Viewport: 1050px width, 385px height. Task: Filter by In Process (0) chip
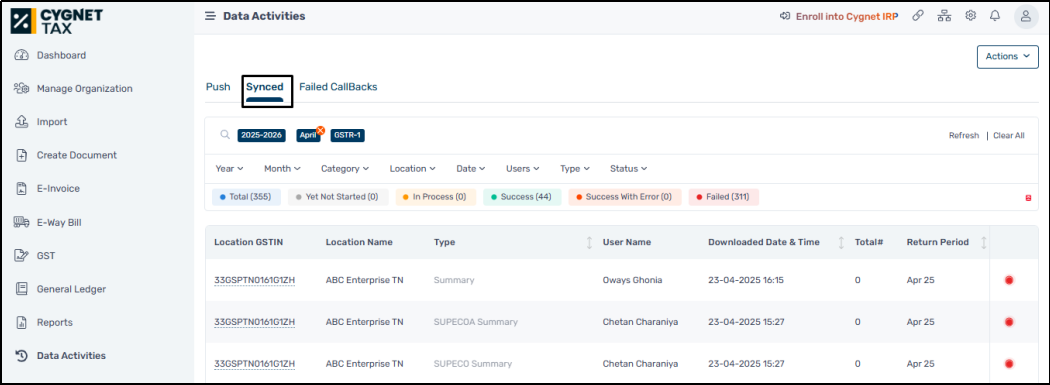435,197
